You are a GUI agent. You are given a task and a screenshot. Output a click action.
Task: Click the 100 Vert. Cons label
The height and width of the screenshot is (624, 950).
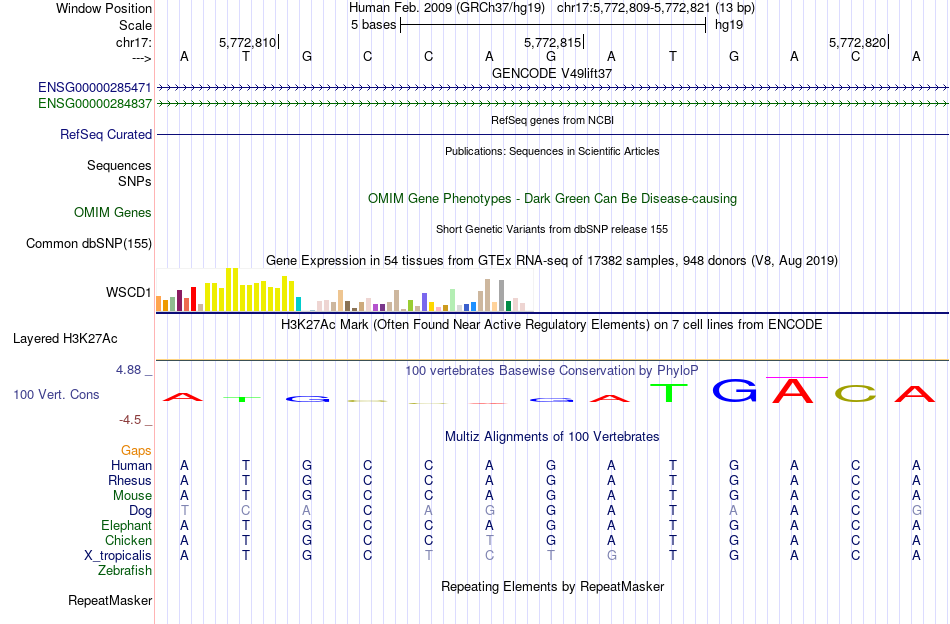56,394
